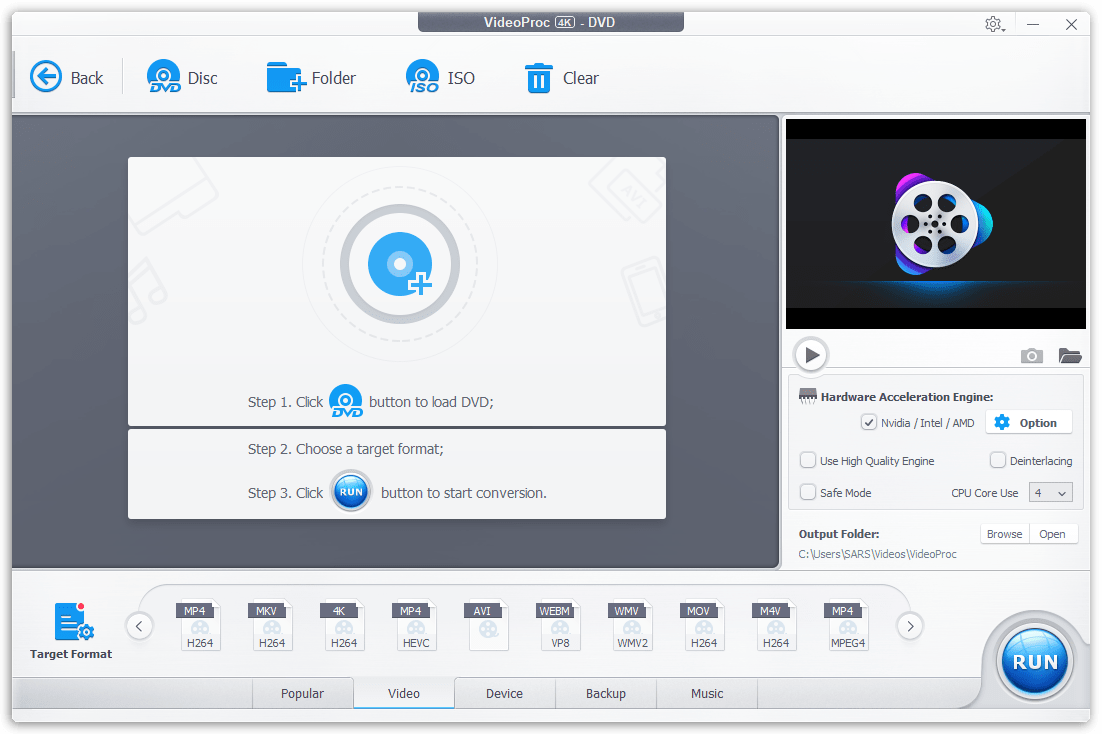Switch to the Device tab
Viewport: 1102px width, 734px height.
pyautogui.click(x=504, y=693)
